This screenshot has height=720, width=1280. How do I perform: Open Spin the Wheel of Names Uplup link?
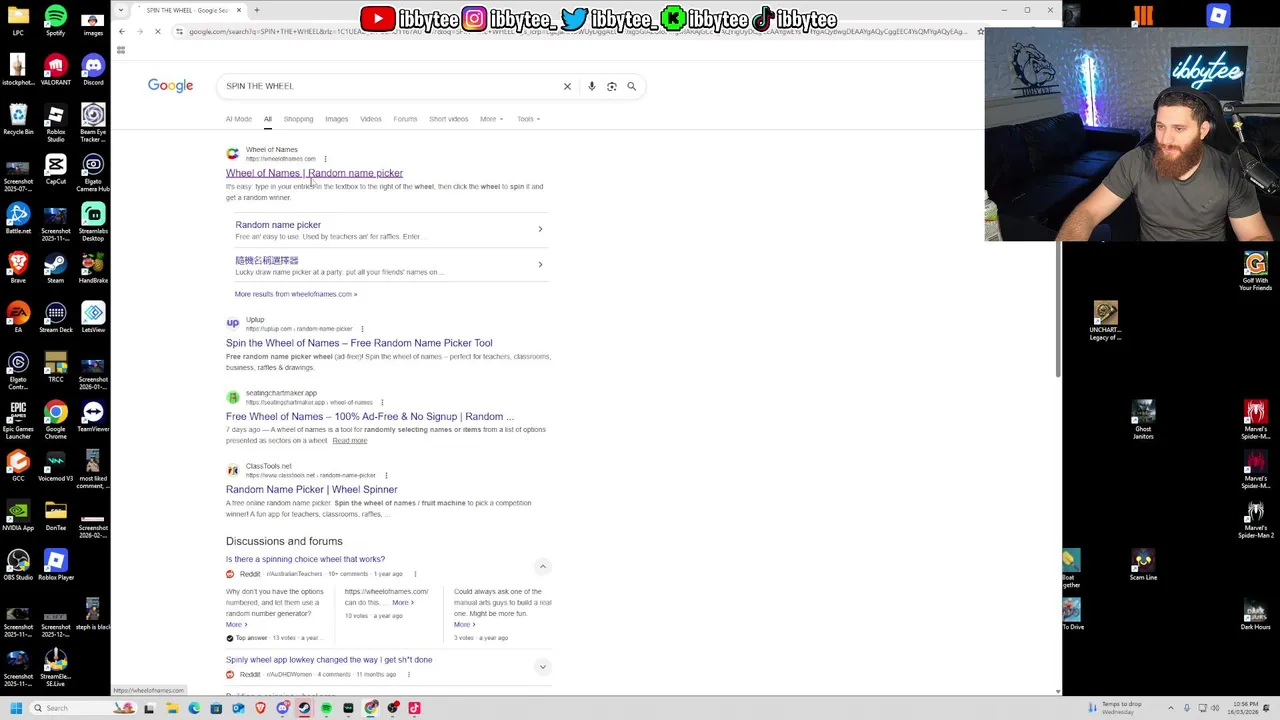359,343
